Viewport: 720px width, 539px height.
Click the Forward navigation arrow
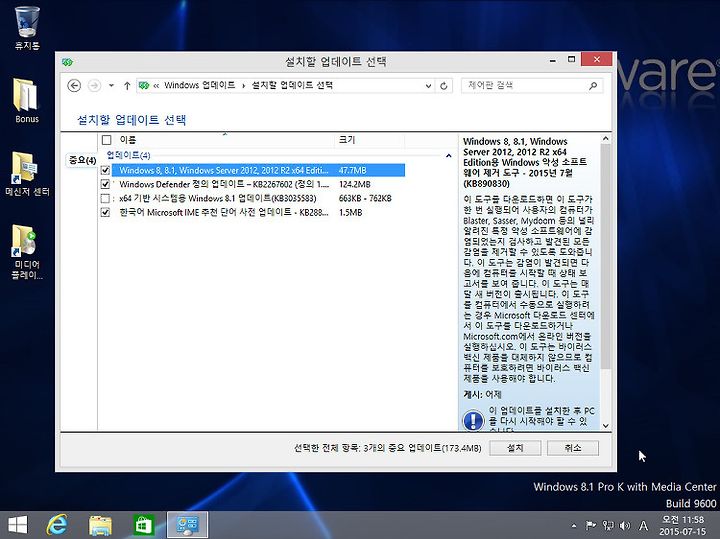94,85
